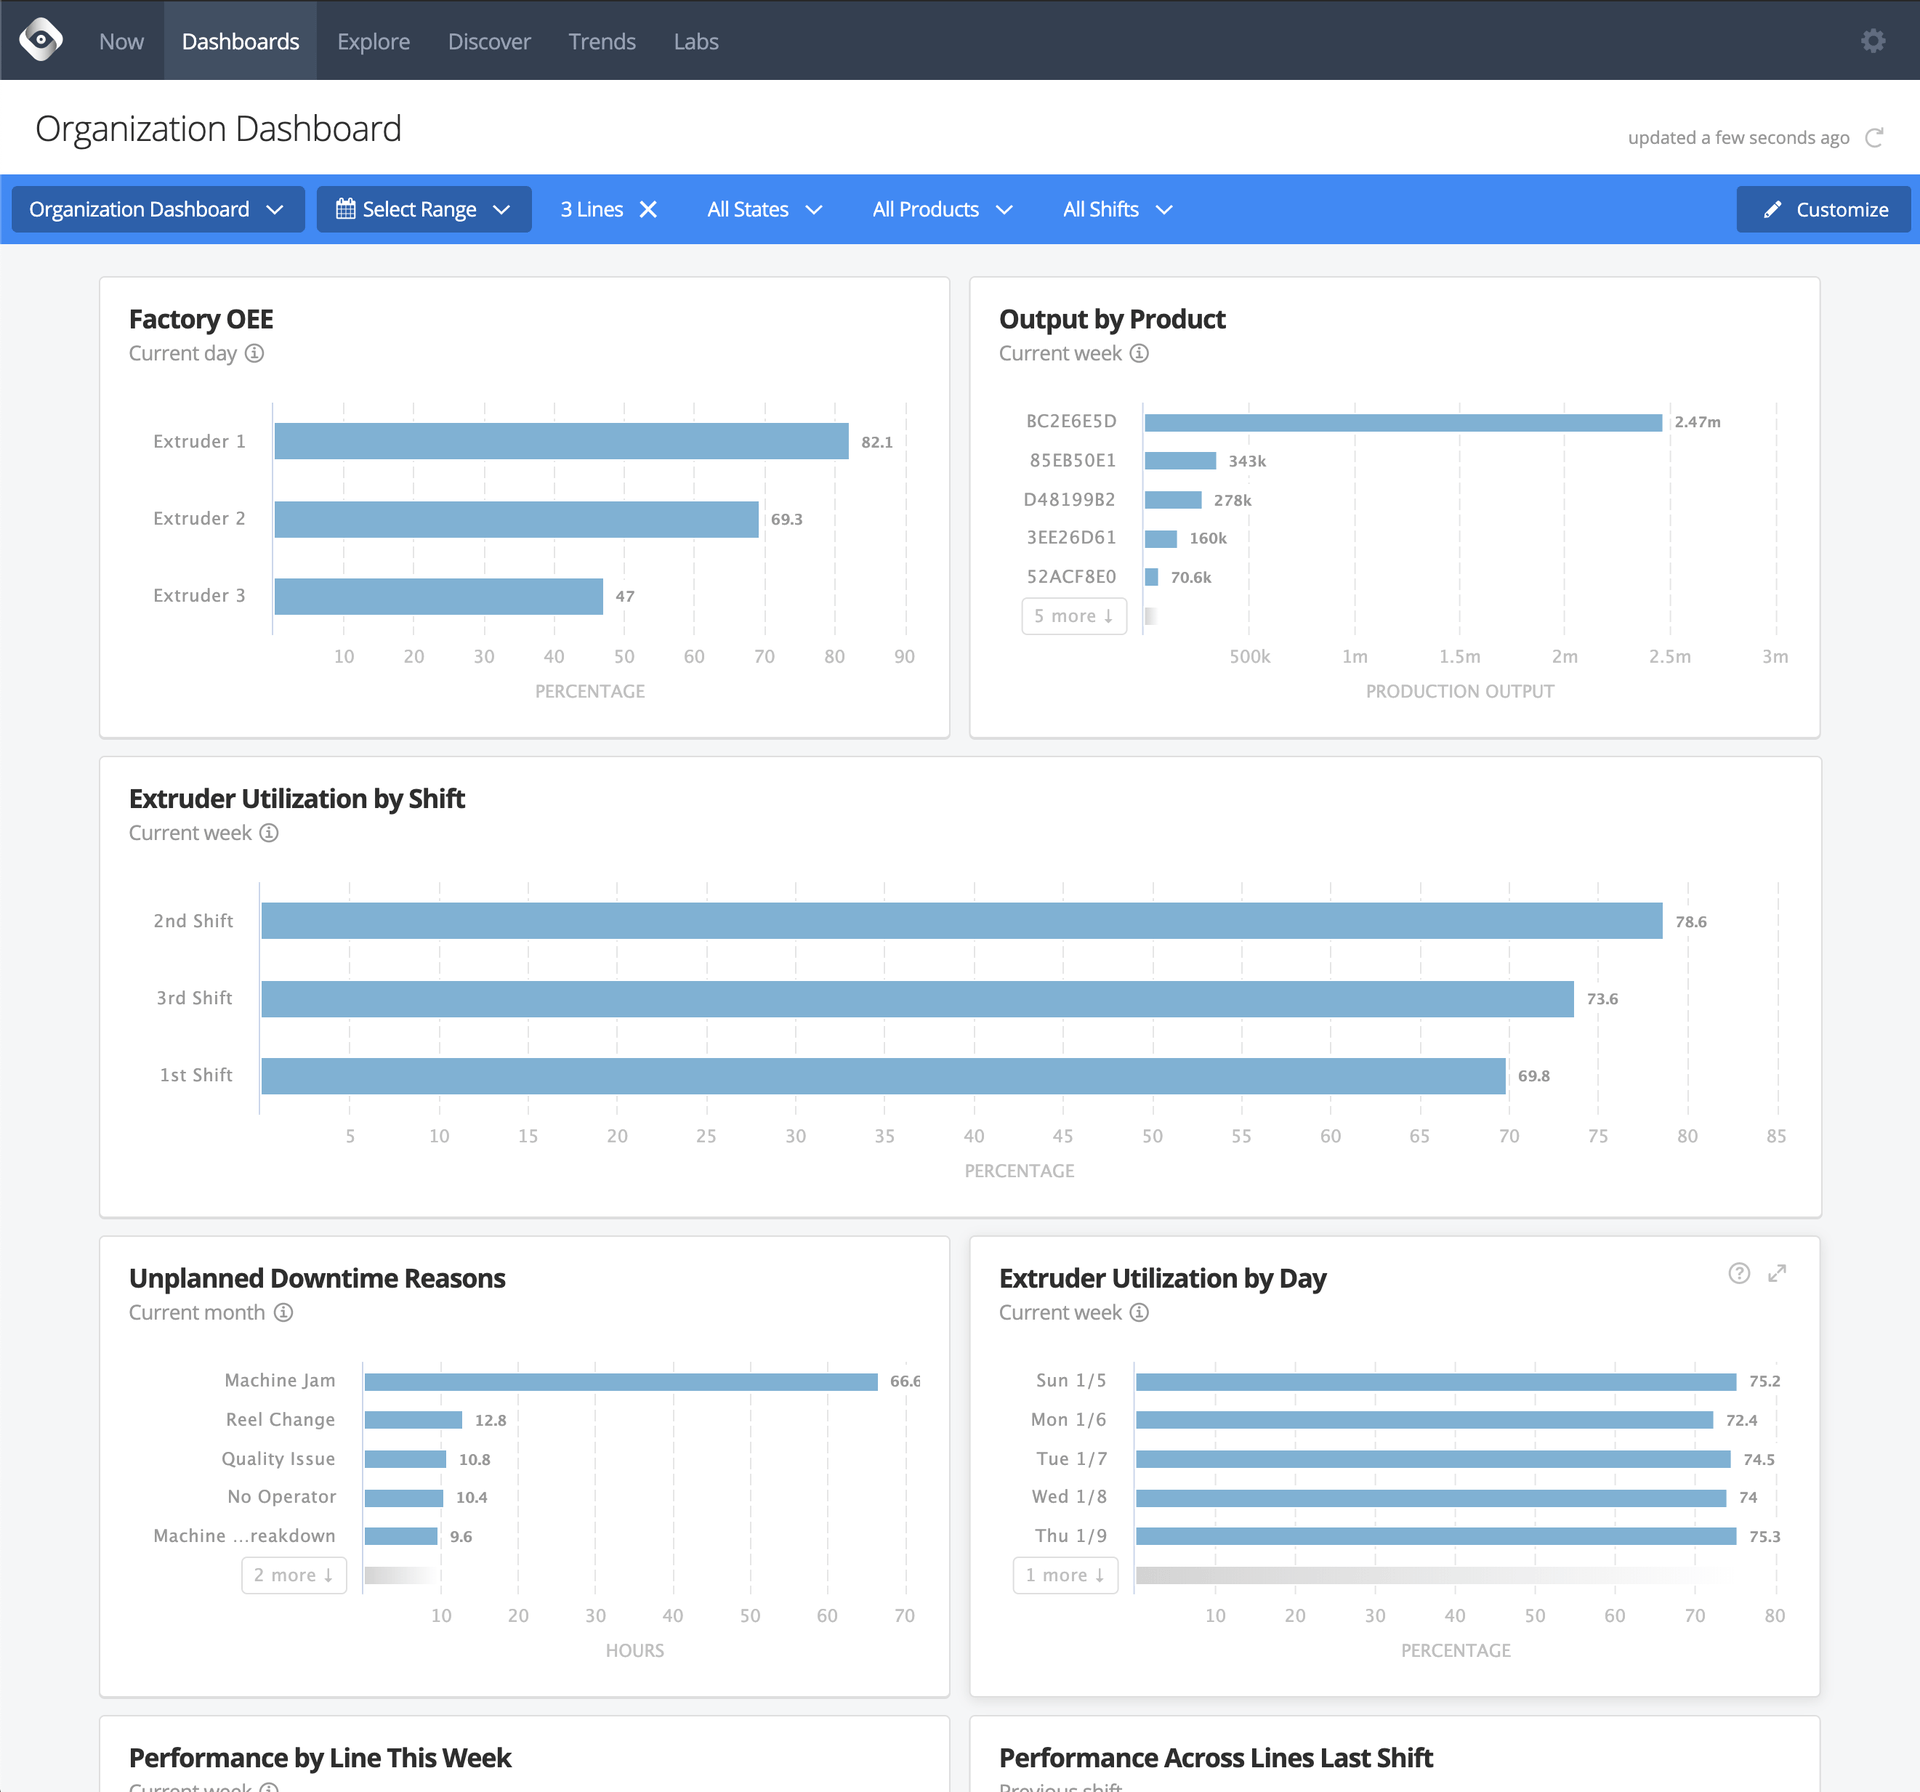This screenshot has height=1792, width=1920.
Task: Open the settings gear icon
Action: click(1874, 40)
